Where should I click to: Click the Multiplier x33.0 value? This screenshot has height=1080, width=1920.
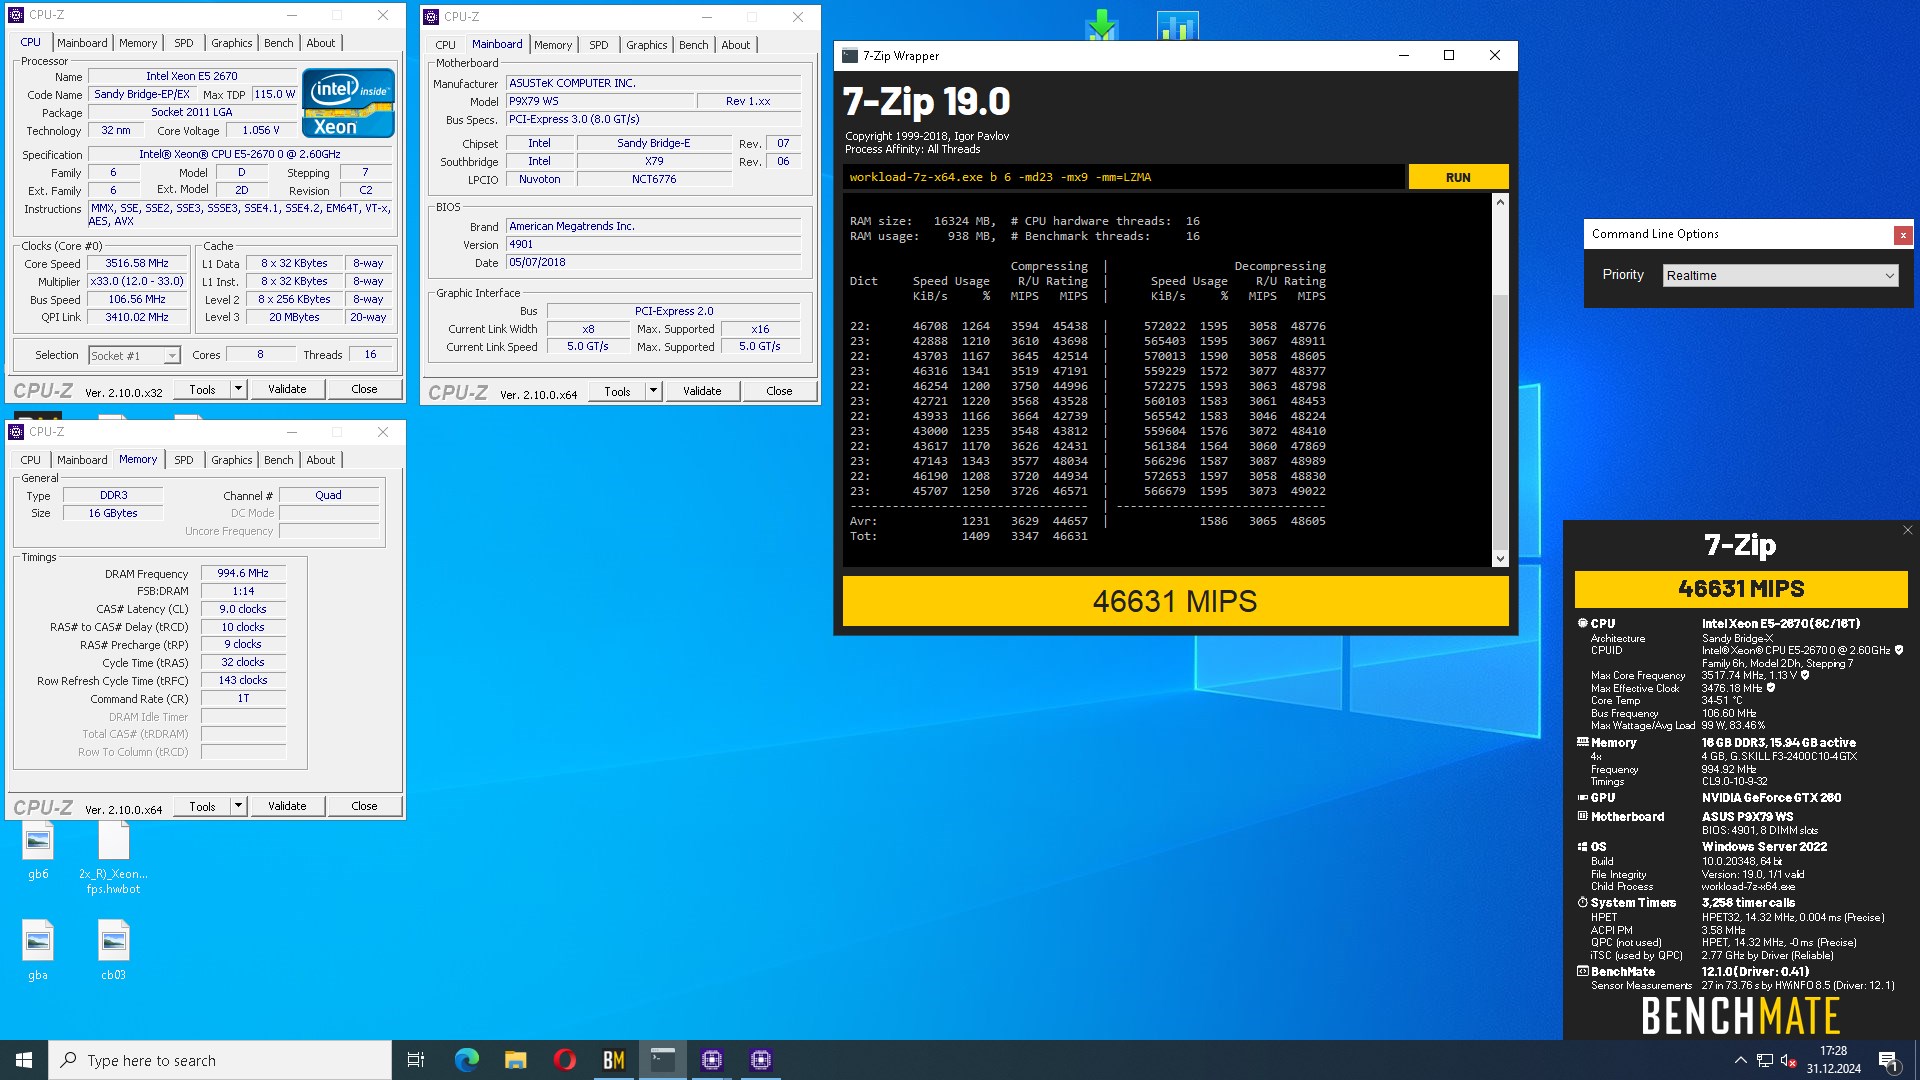[x=137, y=282]
